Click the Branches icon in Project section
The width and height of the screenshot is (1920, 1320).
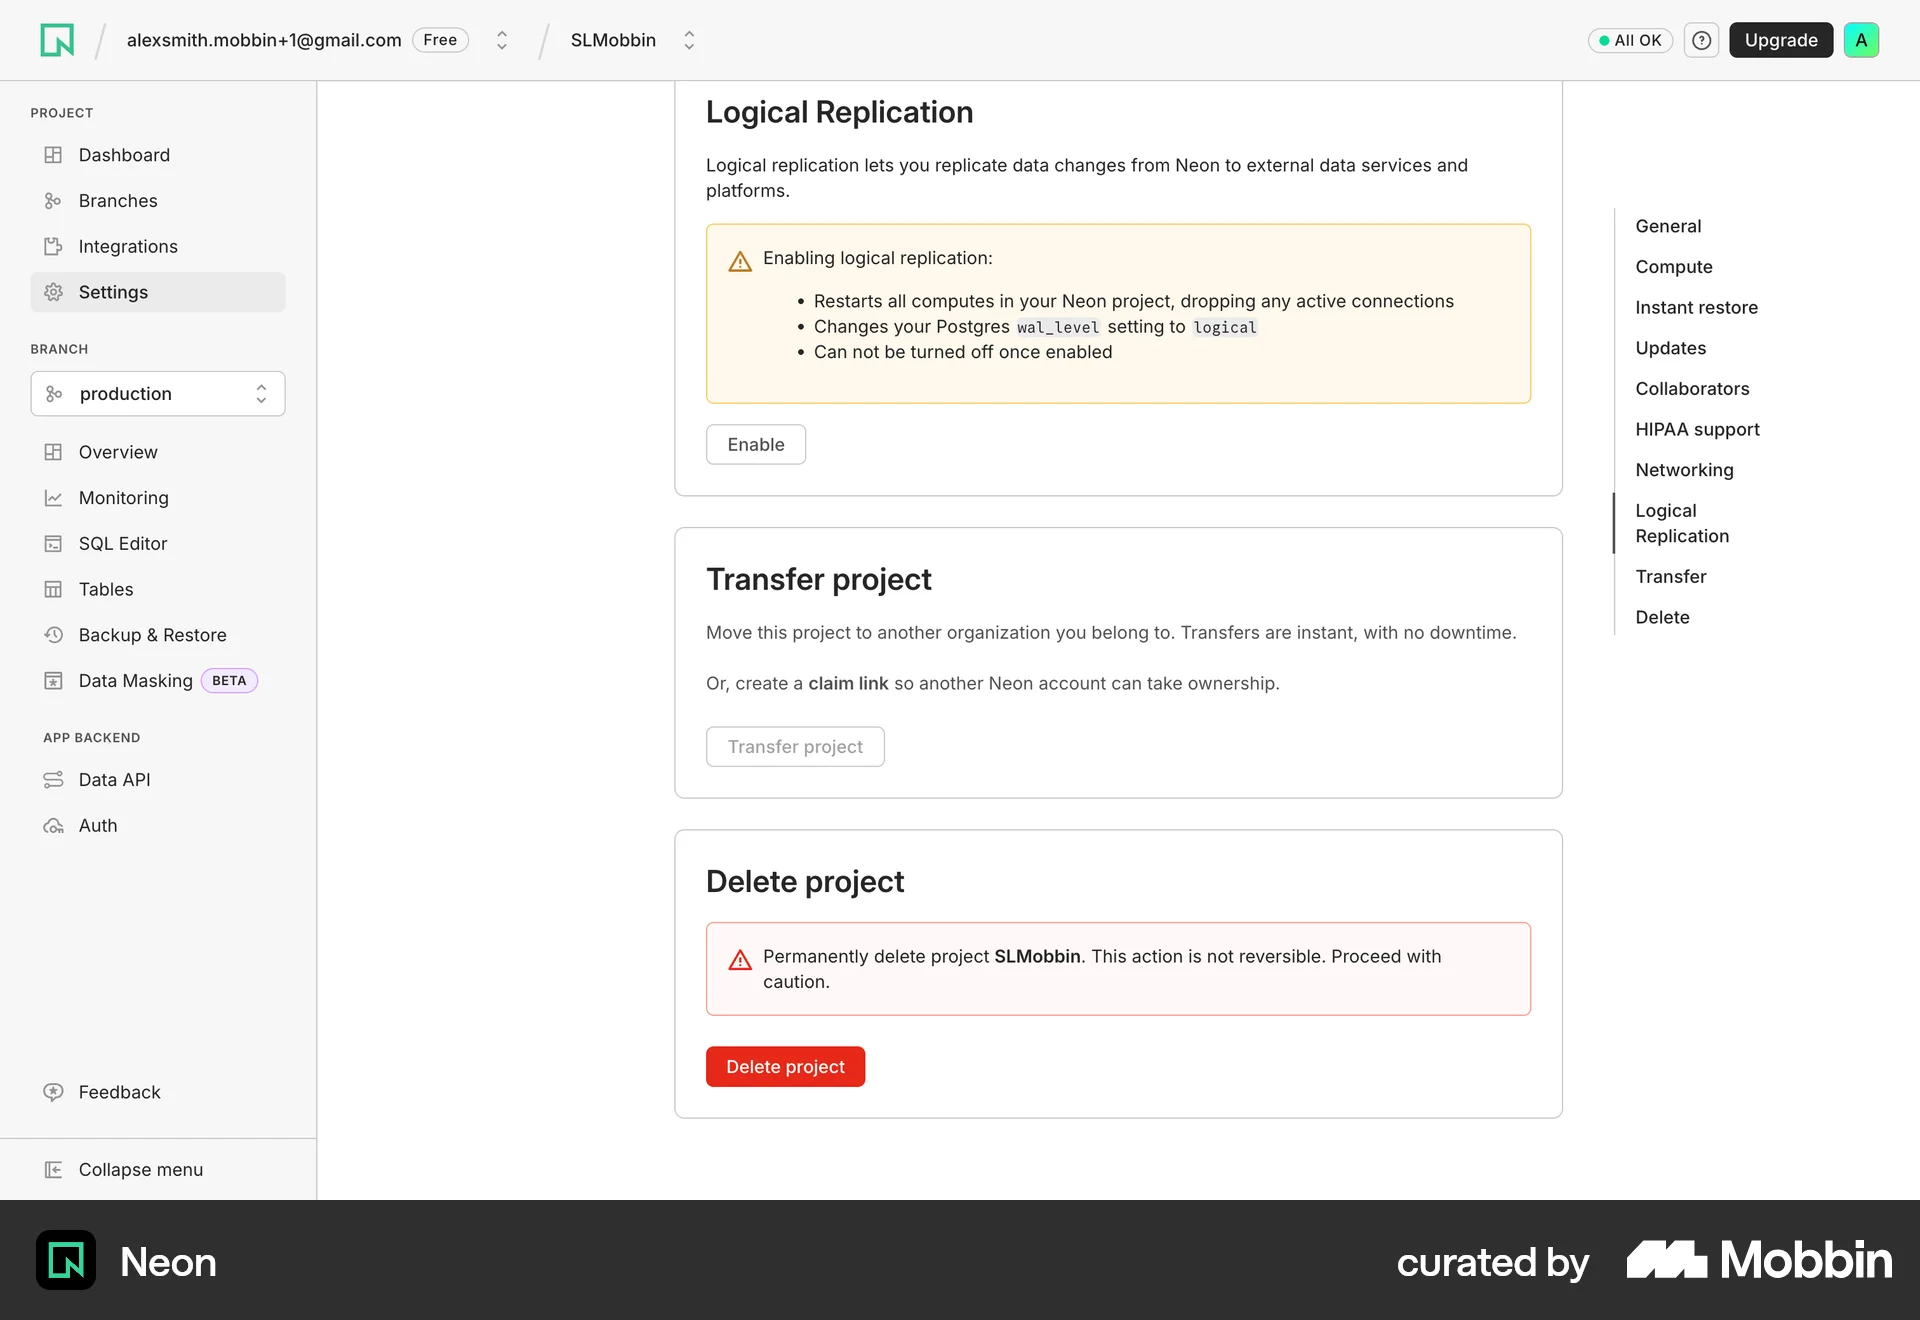[x=53, y=201]
